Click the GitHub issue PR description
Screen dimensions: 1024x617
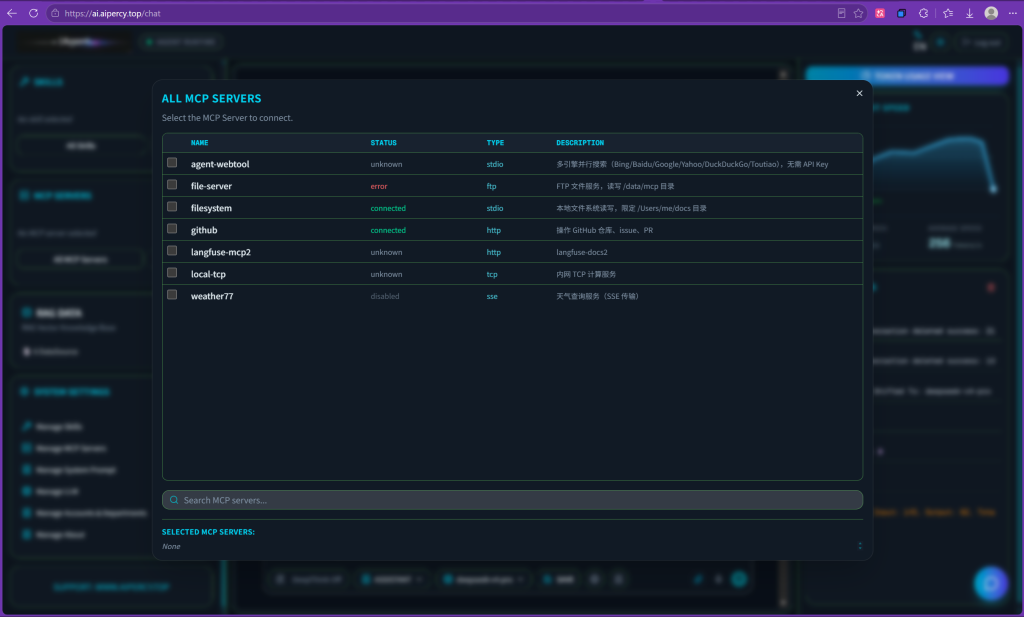pyautogui.click(x=604, y=230)
